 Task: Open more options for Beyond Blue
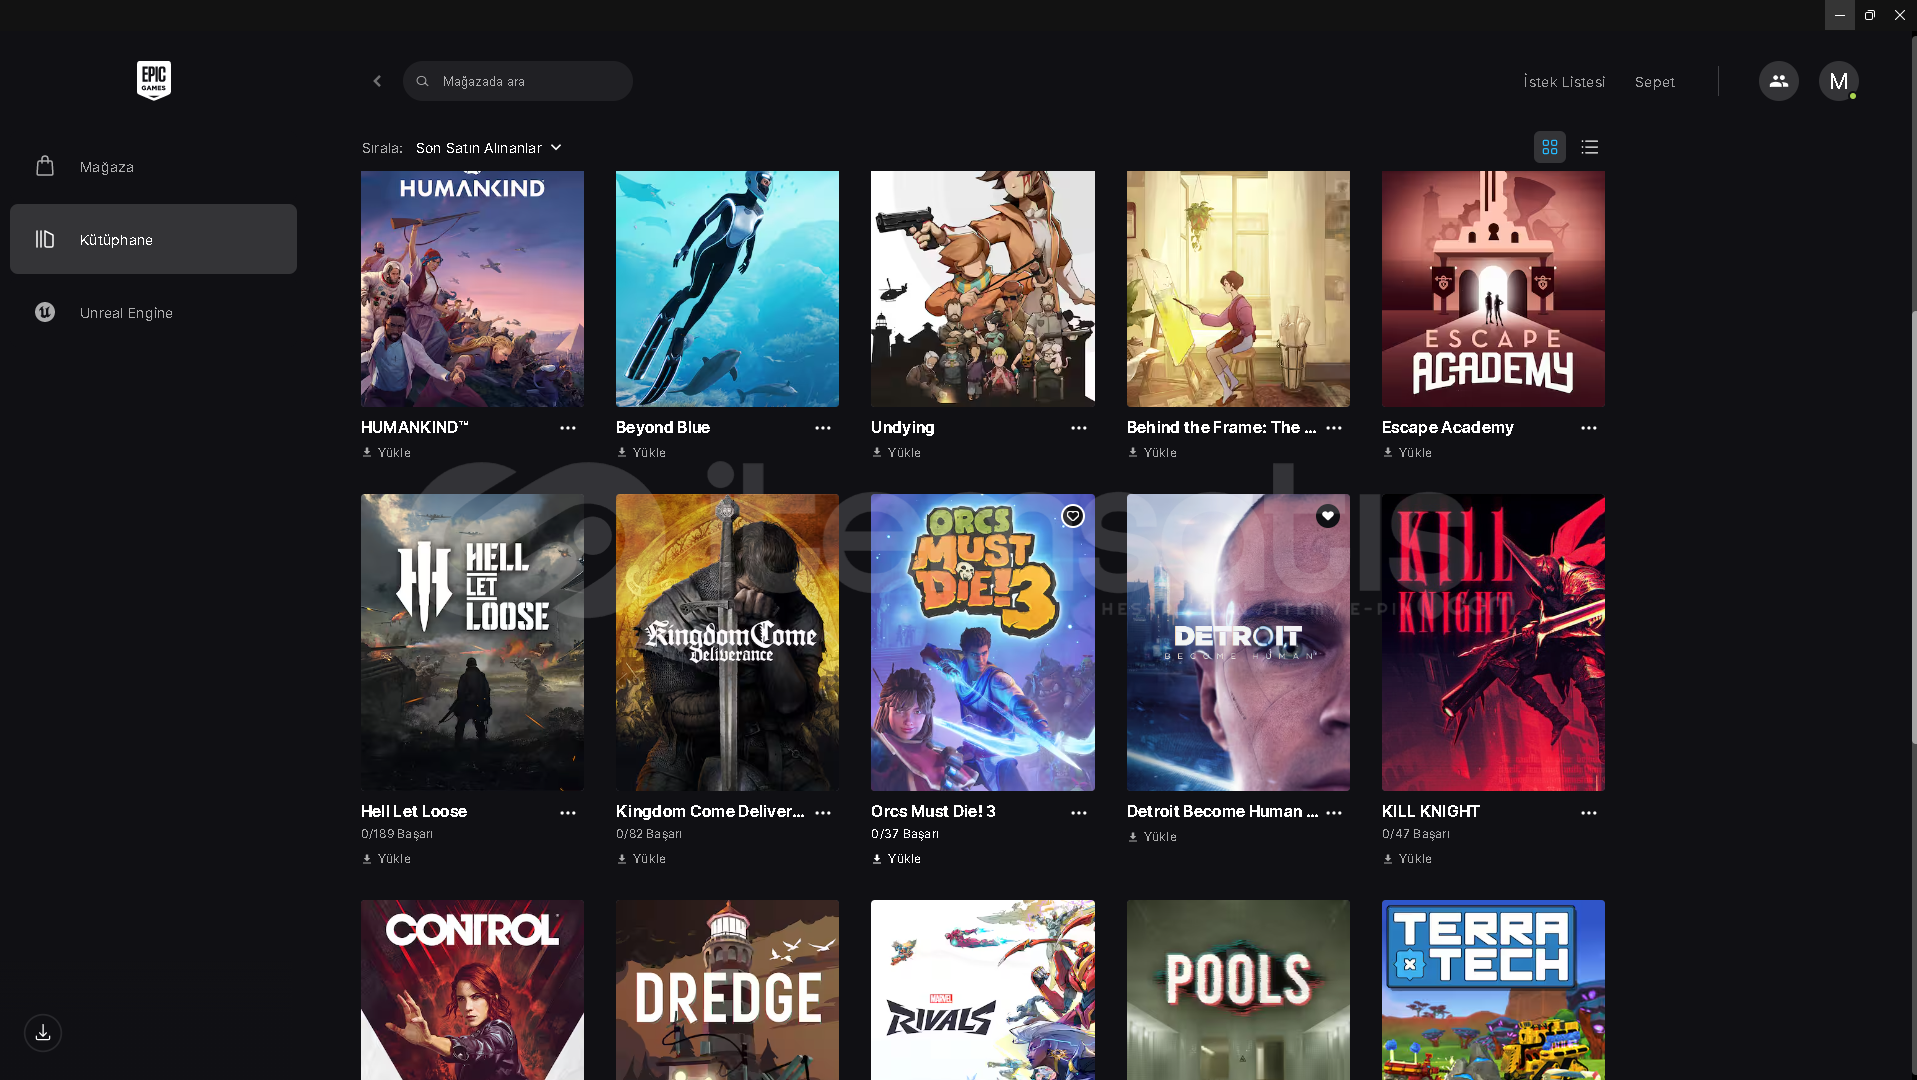[x=823, y=428]
